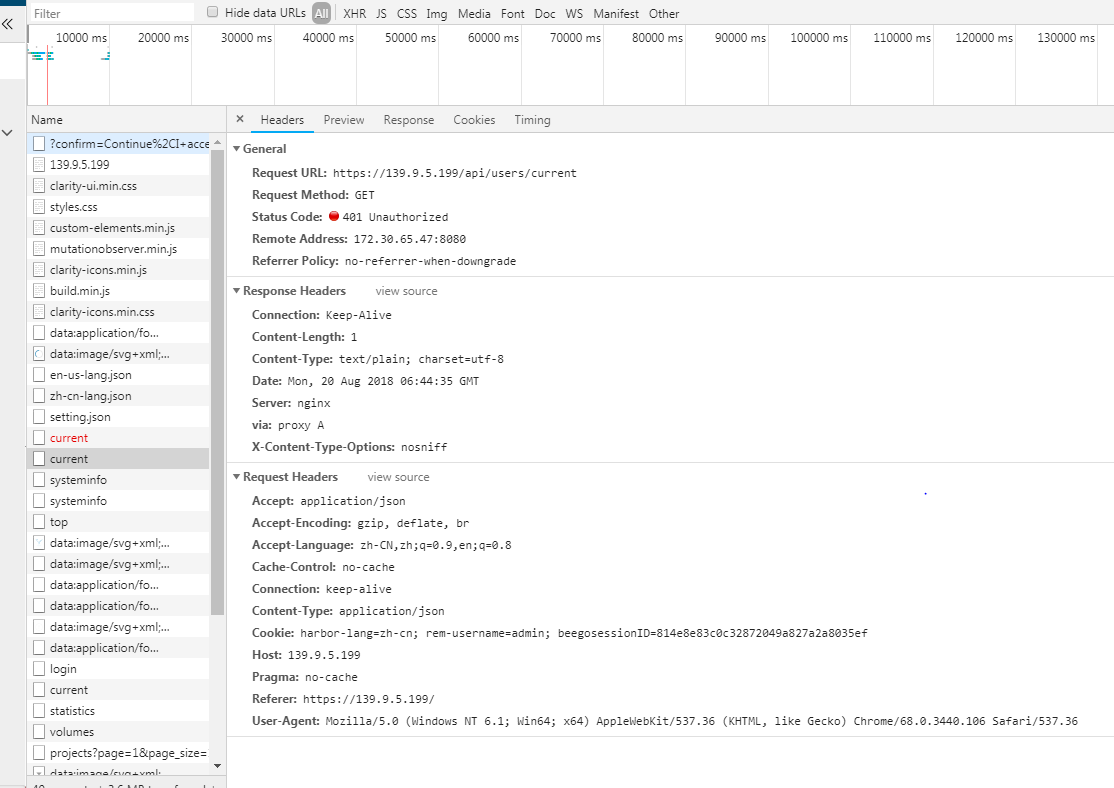Click inside the Filter input box
The width and height of the screenshot is (1114, 788).
pos(110,12)
